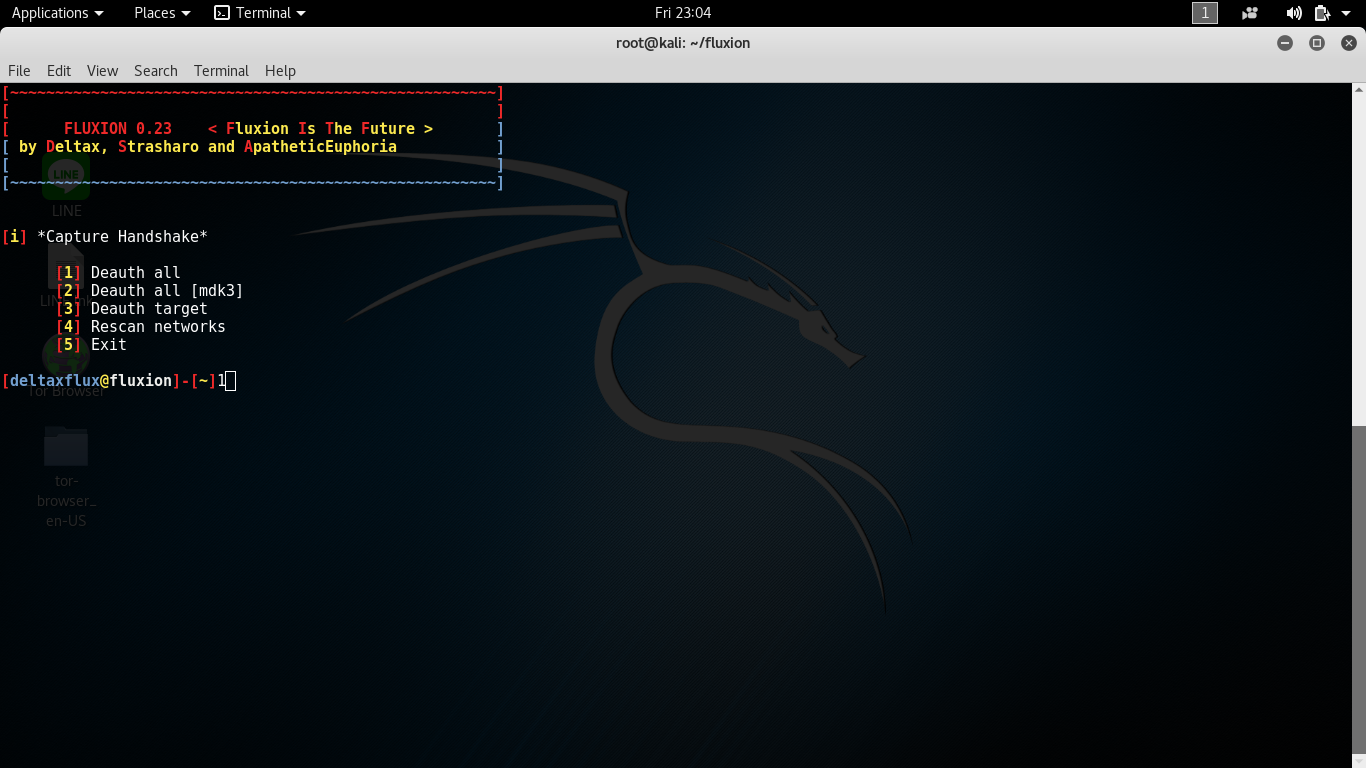Click the Fri 23:04 clock
Viewport: 1366px width, 768px height.
[683, 13]
